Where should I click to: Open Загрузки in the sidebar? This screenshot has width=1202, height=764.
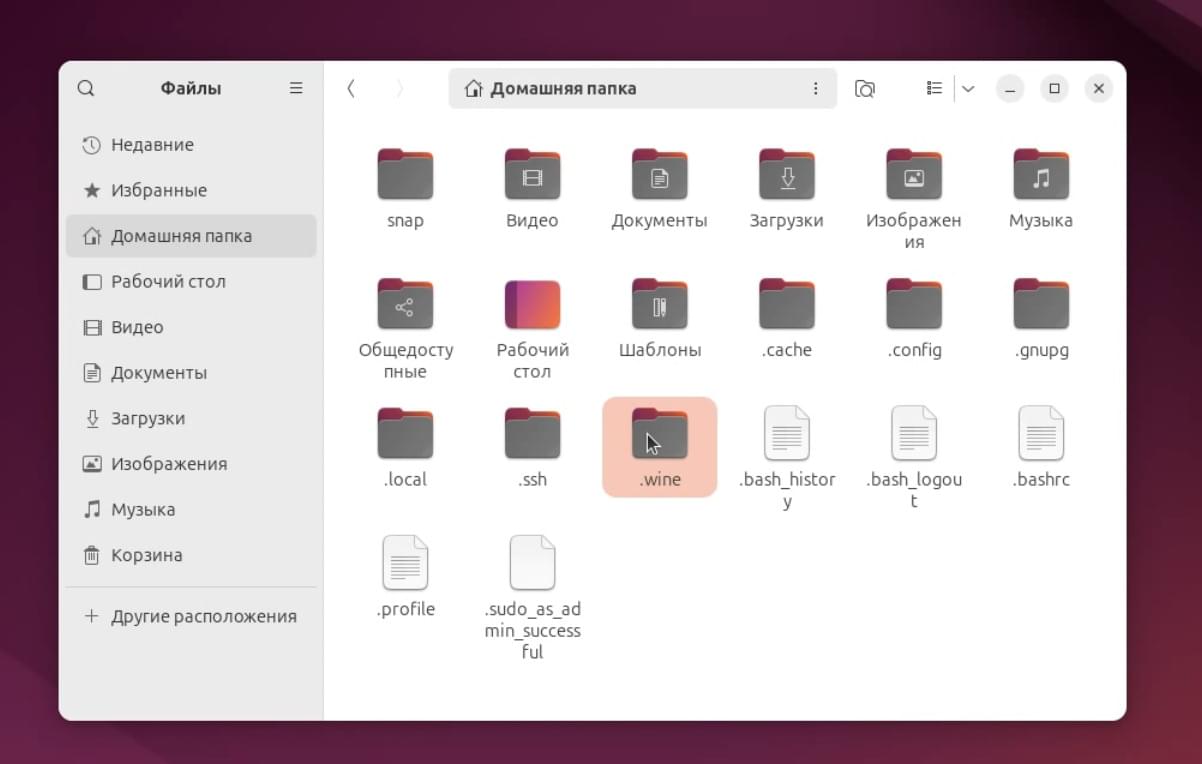click(x=191, y=418)
